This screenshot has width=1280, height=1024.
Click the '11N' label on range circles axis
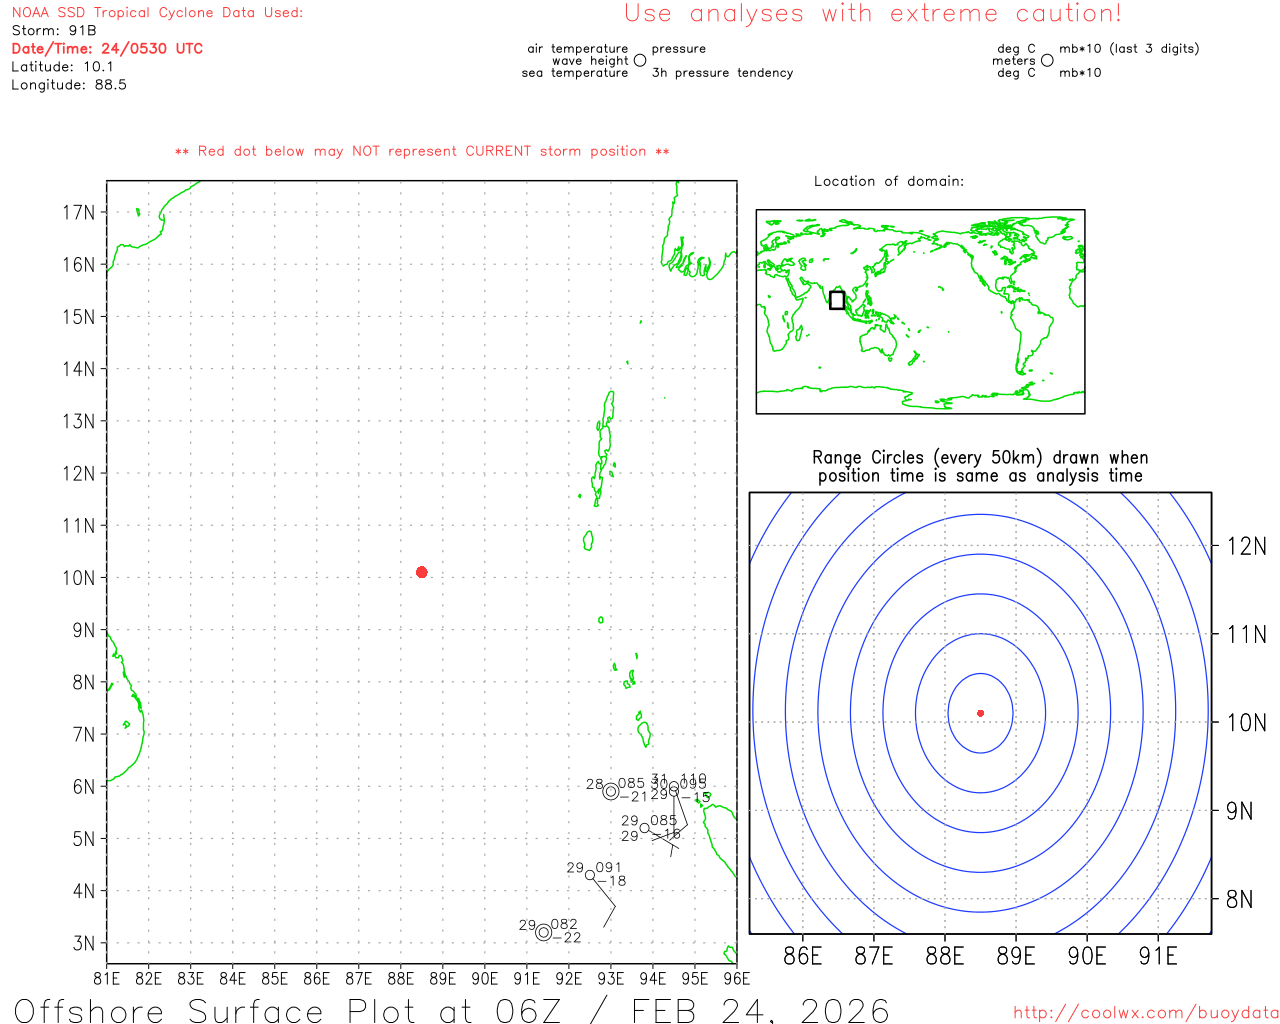[x=1247, y=634]
